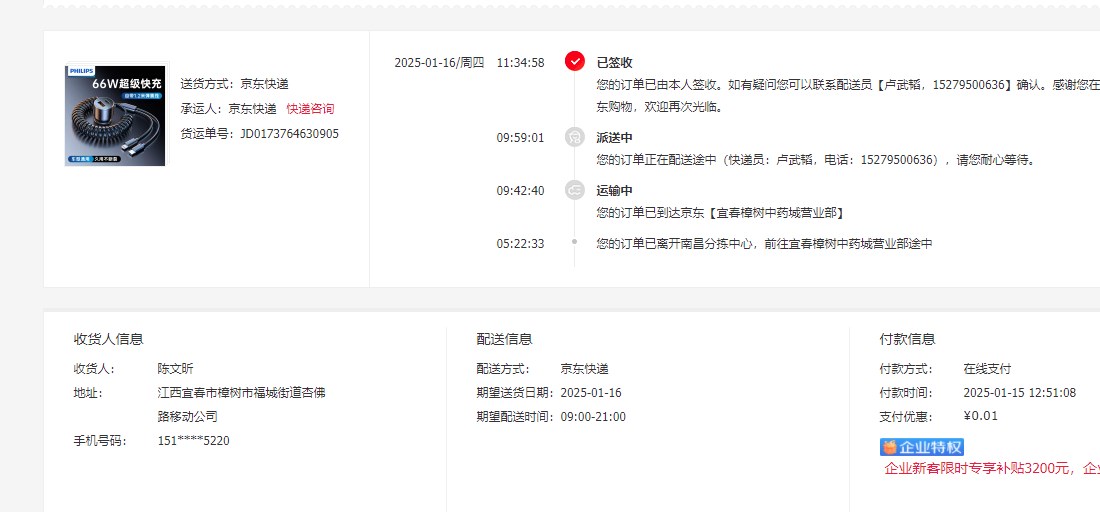This screenshot has height=512, width=1100.
Task: Click the phone number 151****5220
Action: point(194,440)
